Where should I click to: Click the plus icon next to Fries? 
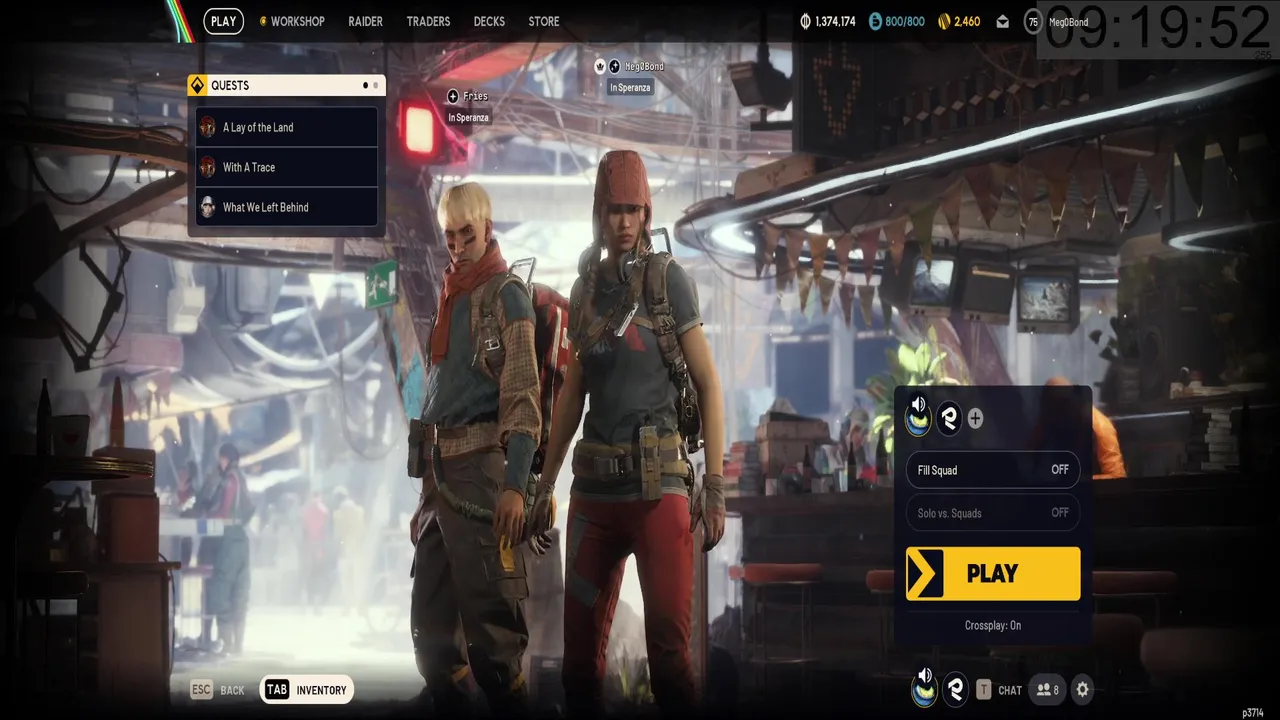[x=453, y=96]
